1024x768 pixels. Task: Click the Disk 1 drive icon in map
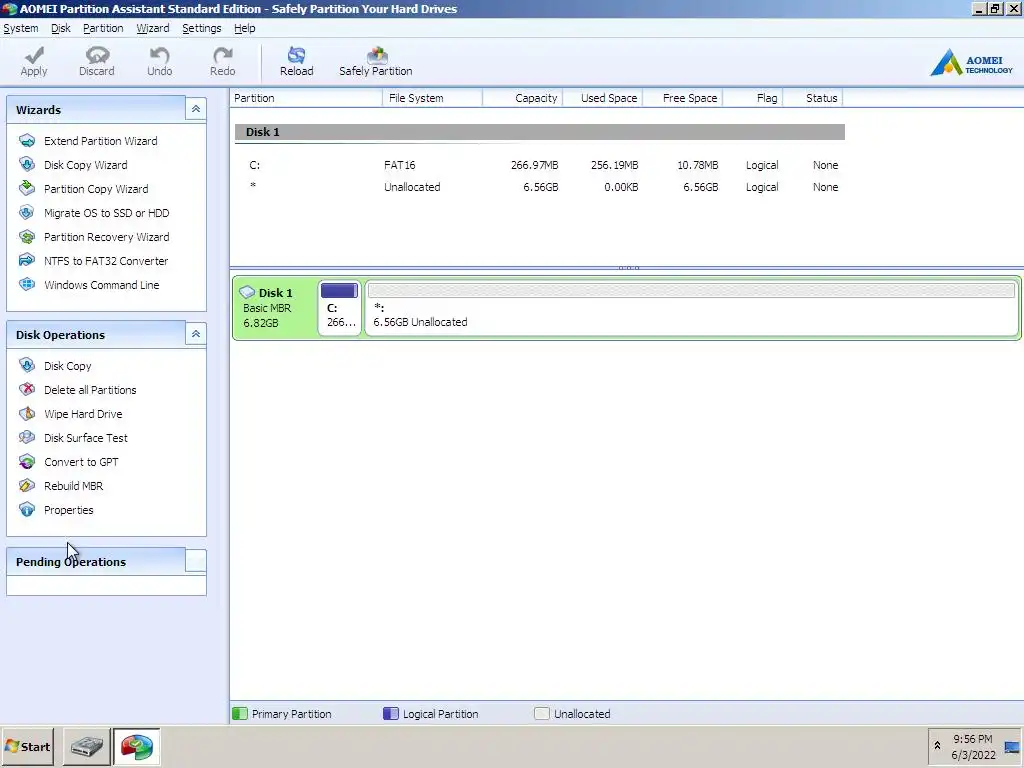[247, 292]
